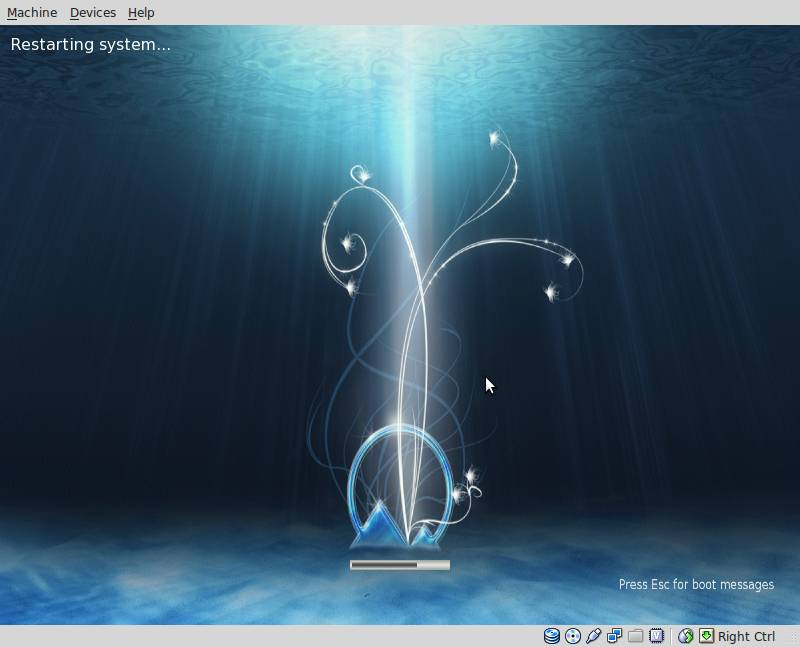Click the shared folders status icon
Screen dimensions: 800x647
[x=636, y=636]
